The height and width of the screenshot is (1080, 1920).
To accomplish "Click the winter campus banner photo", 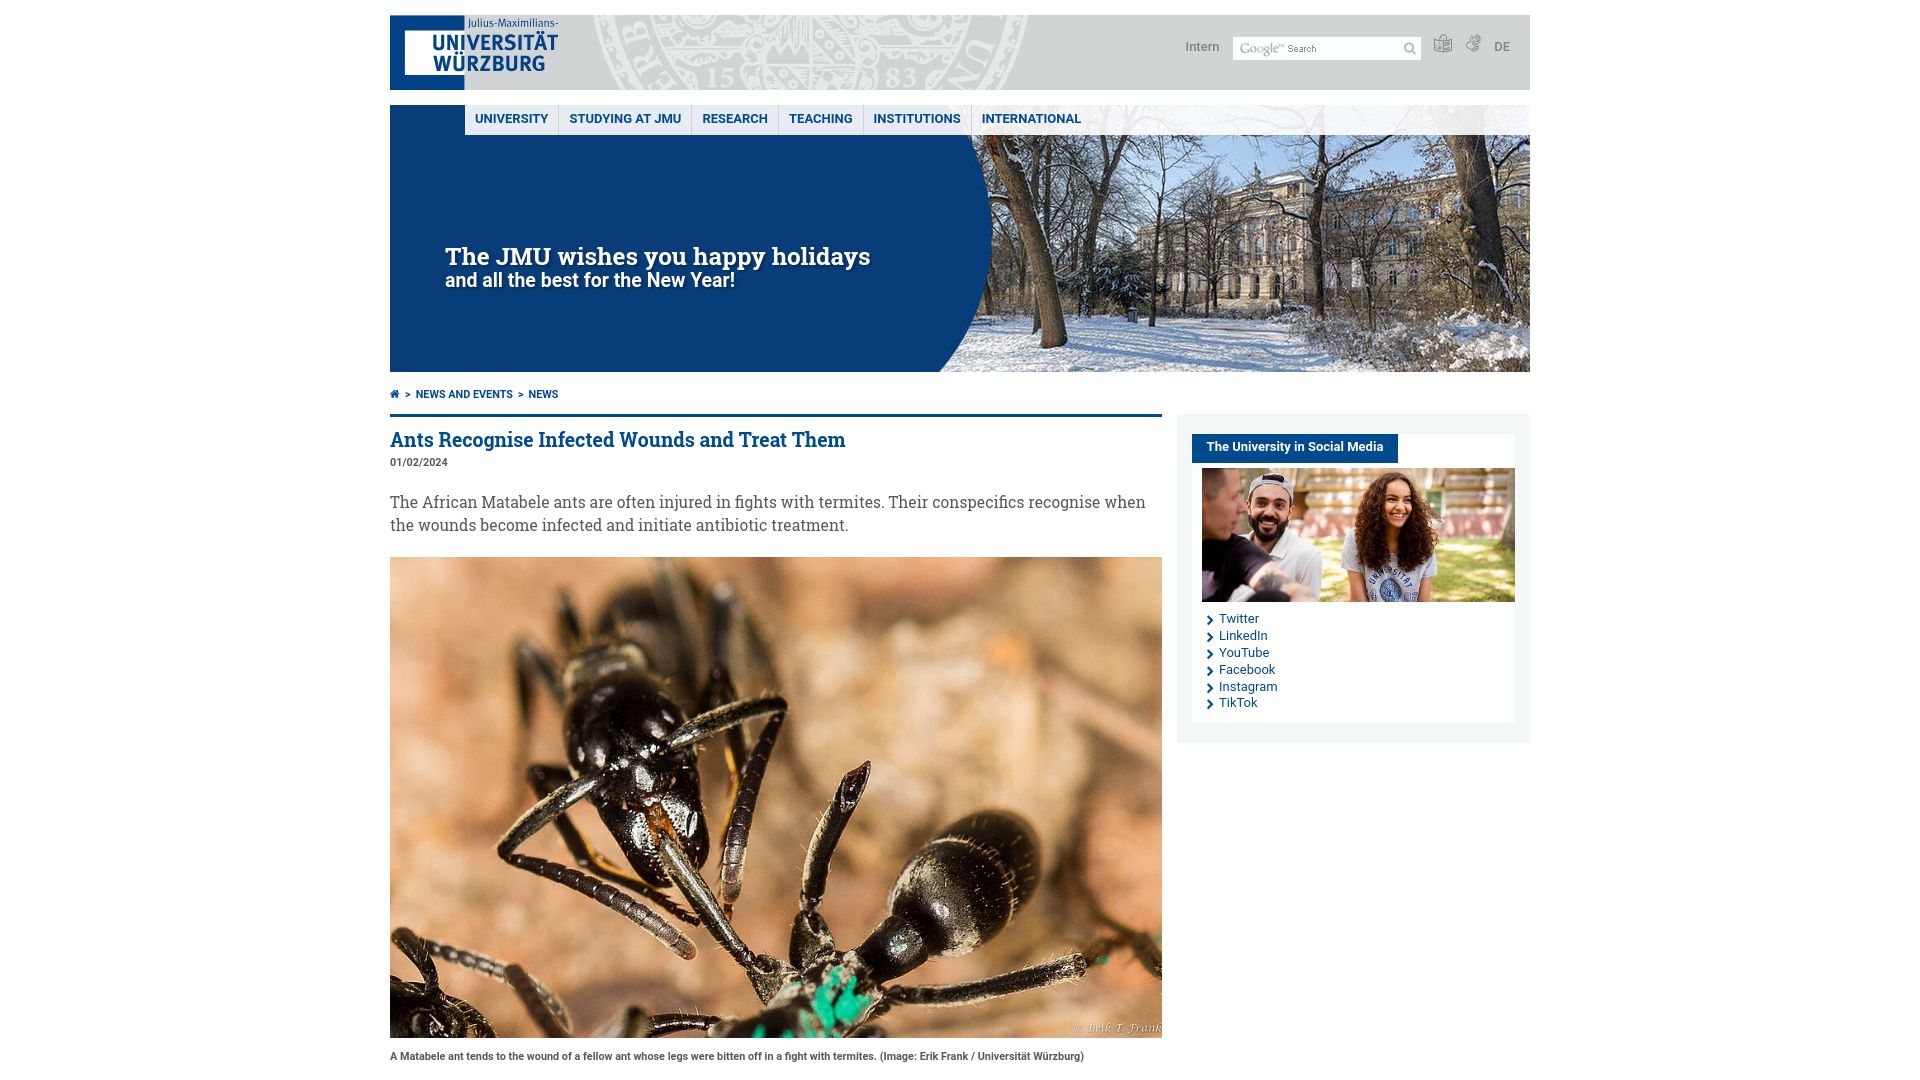I will tap(1250, 253).
